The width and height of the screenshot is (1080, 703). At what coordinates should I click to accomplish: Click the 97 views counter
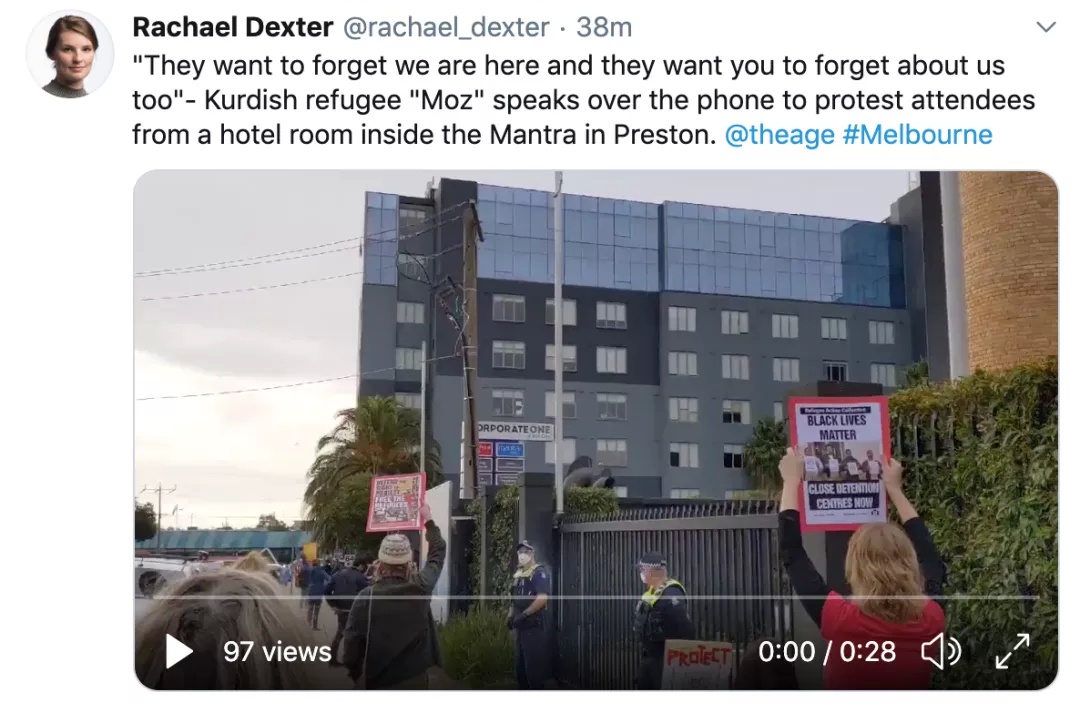[x=278, y=651]
